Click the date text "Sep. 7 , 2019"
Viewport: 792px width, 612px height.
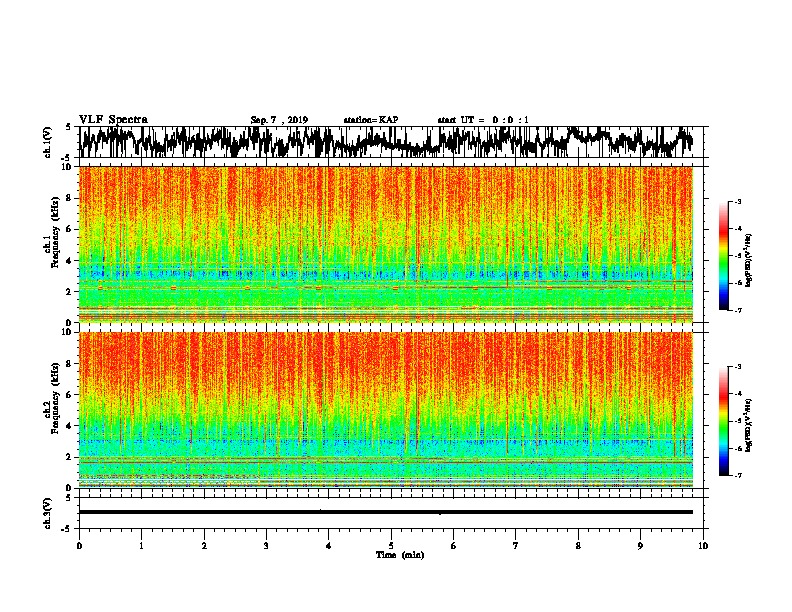(279, 120)
